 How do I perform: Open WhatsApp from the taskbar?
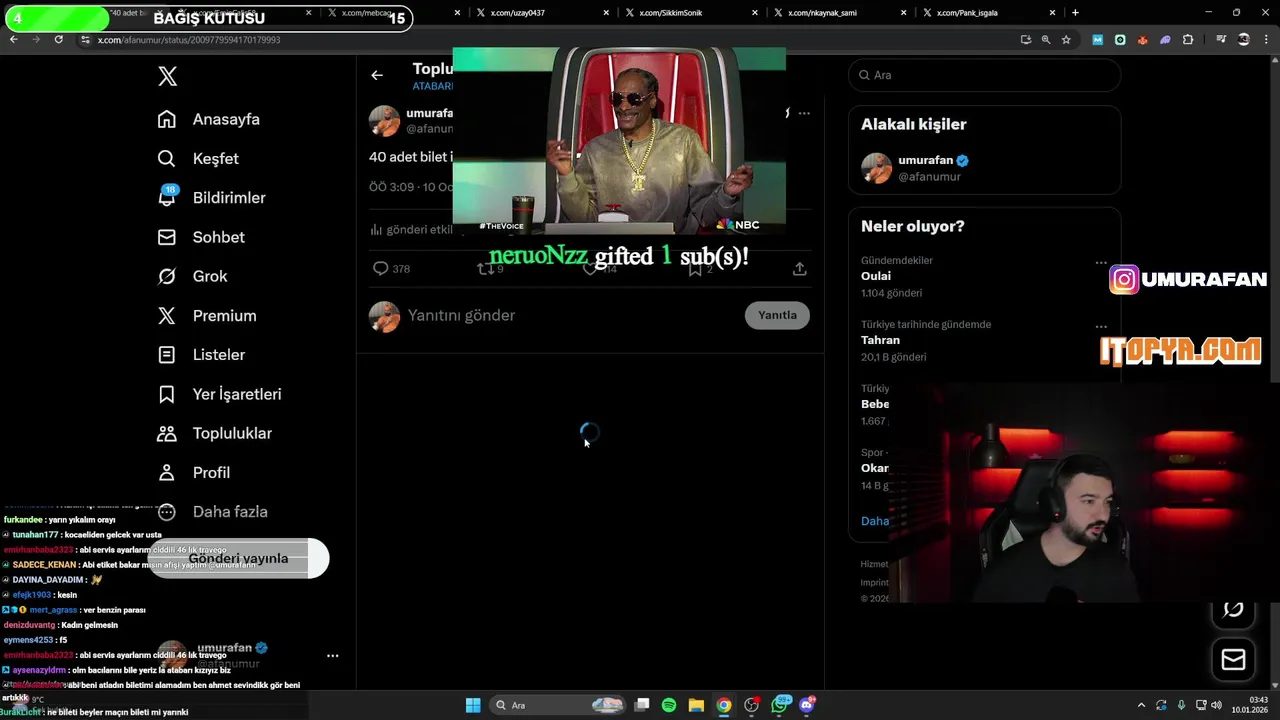pos(779,705)
